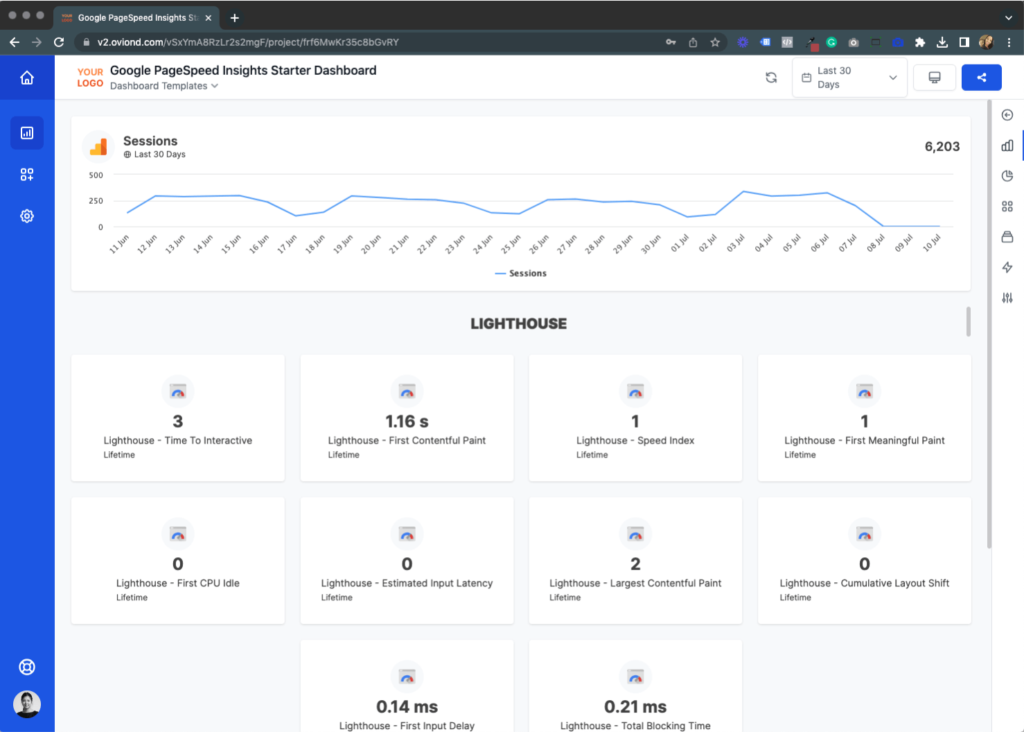Screen dimensions: 1024x732
Task: Click Lighthouse - Time To Interactive label
Action: point(178,441)
